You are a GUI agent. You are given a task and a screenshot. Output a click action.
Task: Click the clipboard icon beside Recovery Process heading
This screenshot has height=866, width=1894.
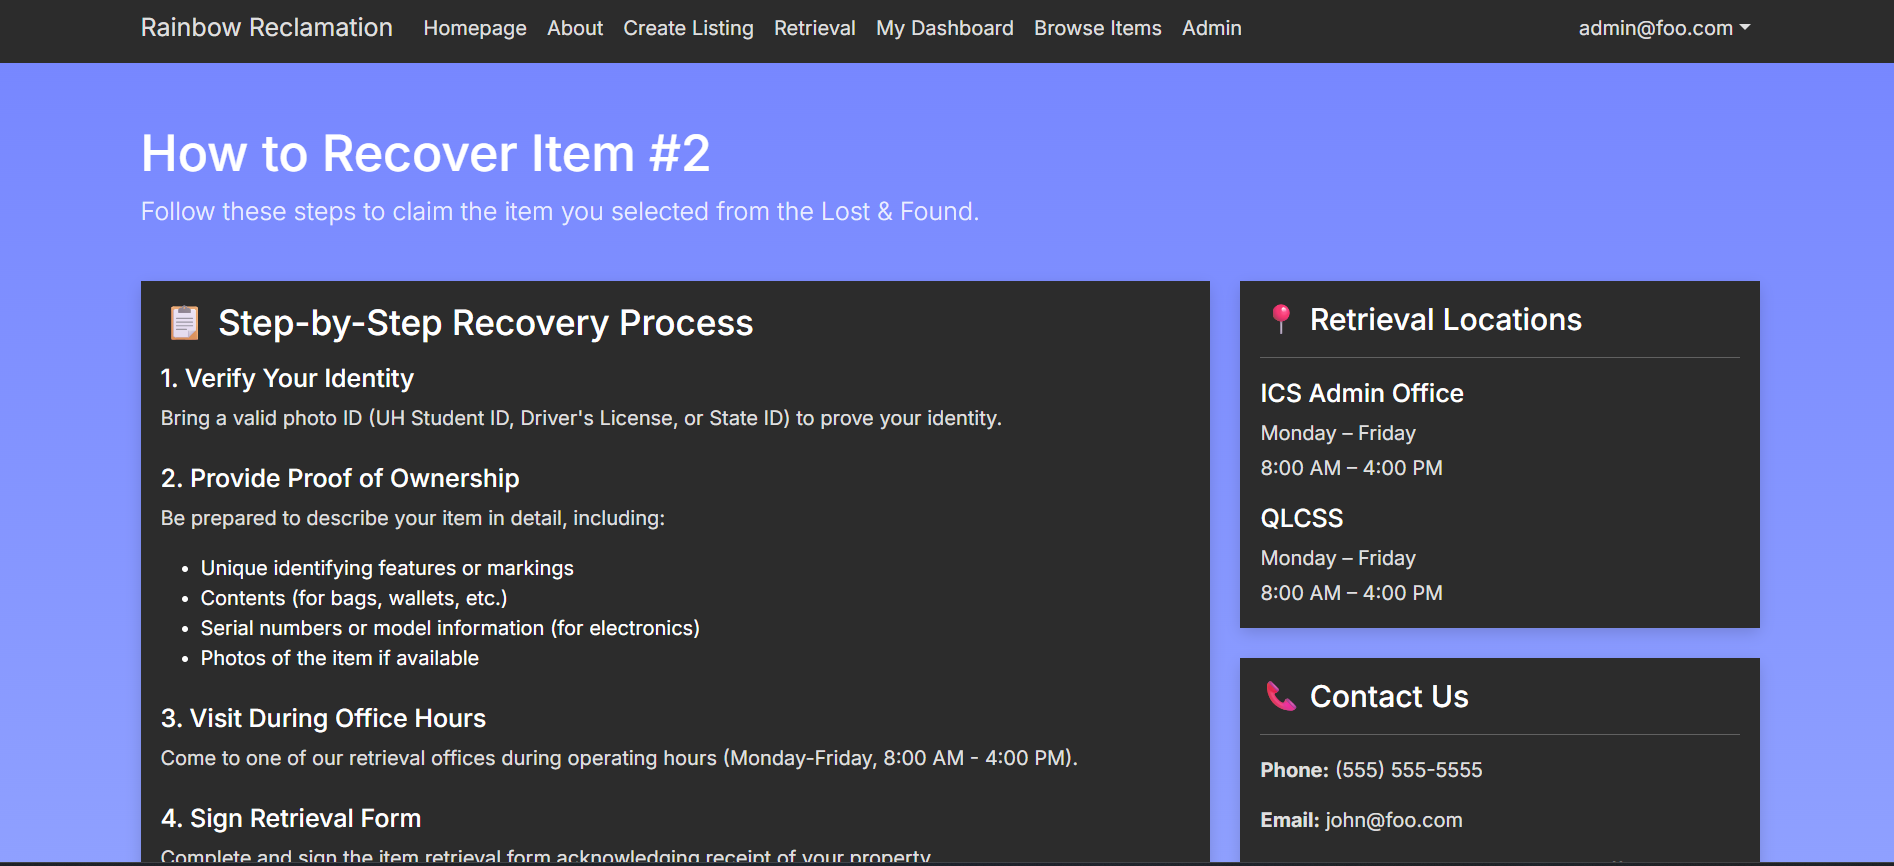pos(184,323)
